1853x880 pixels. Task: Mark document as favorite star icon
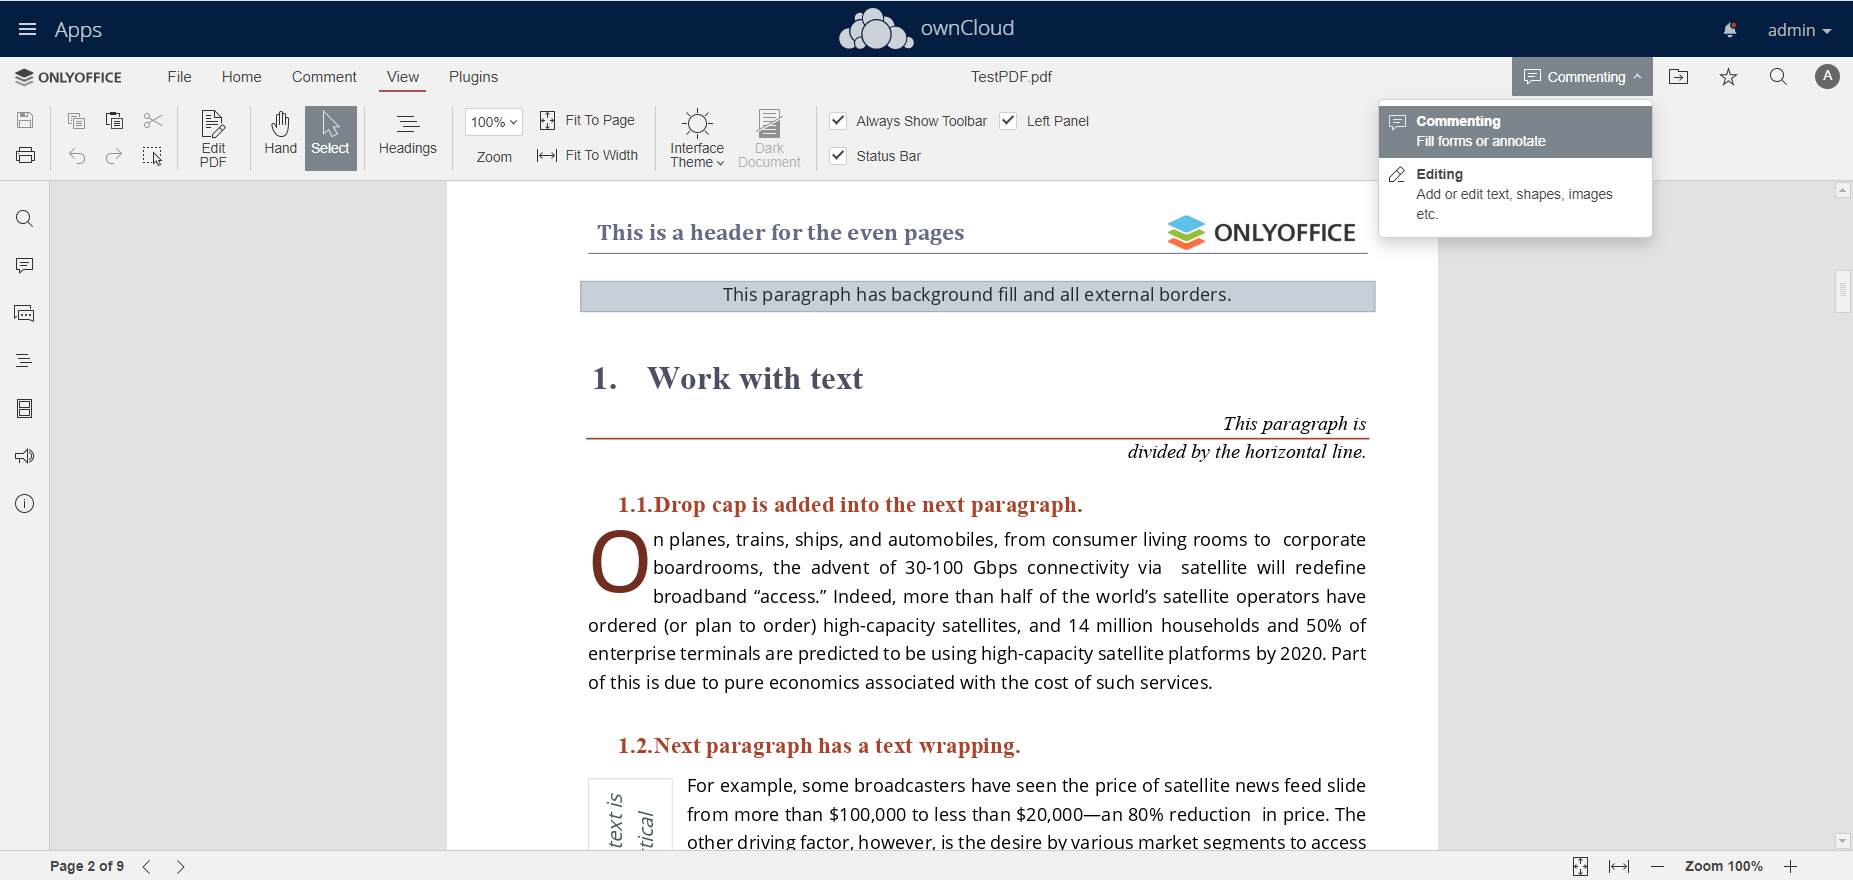pyautogui.click(x=1728, y=77)
